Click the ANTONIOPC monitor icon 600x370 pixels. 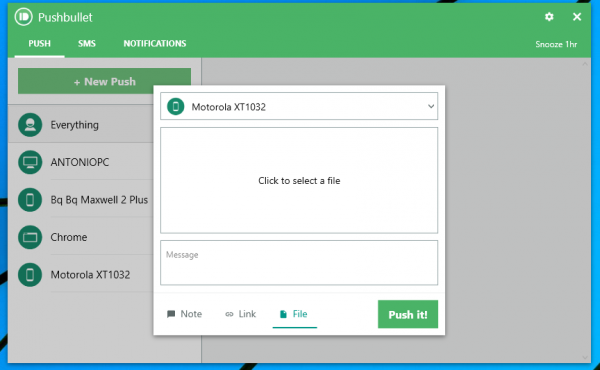[30, 162]
